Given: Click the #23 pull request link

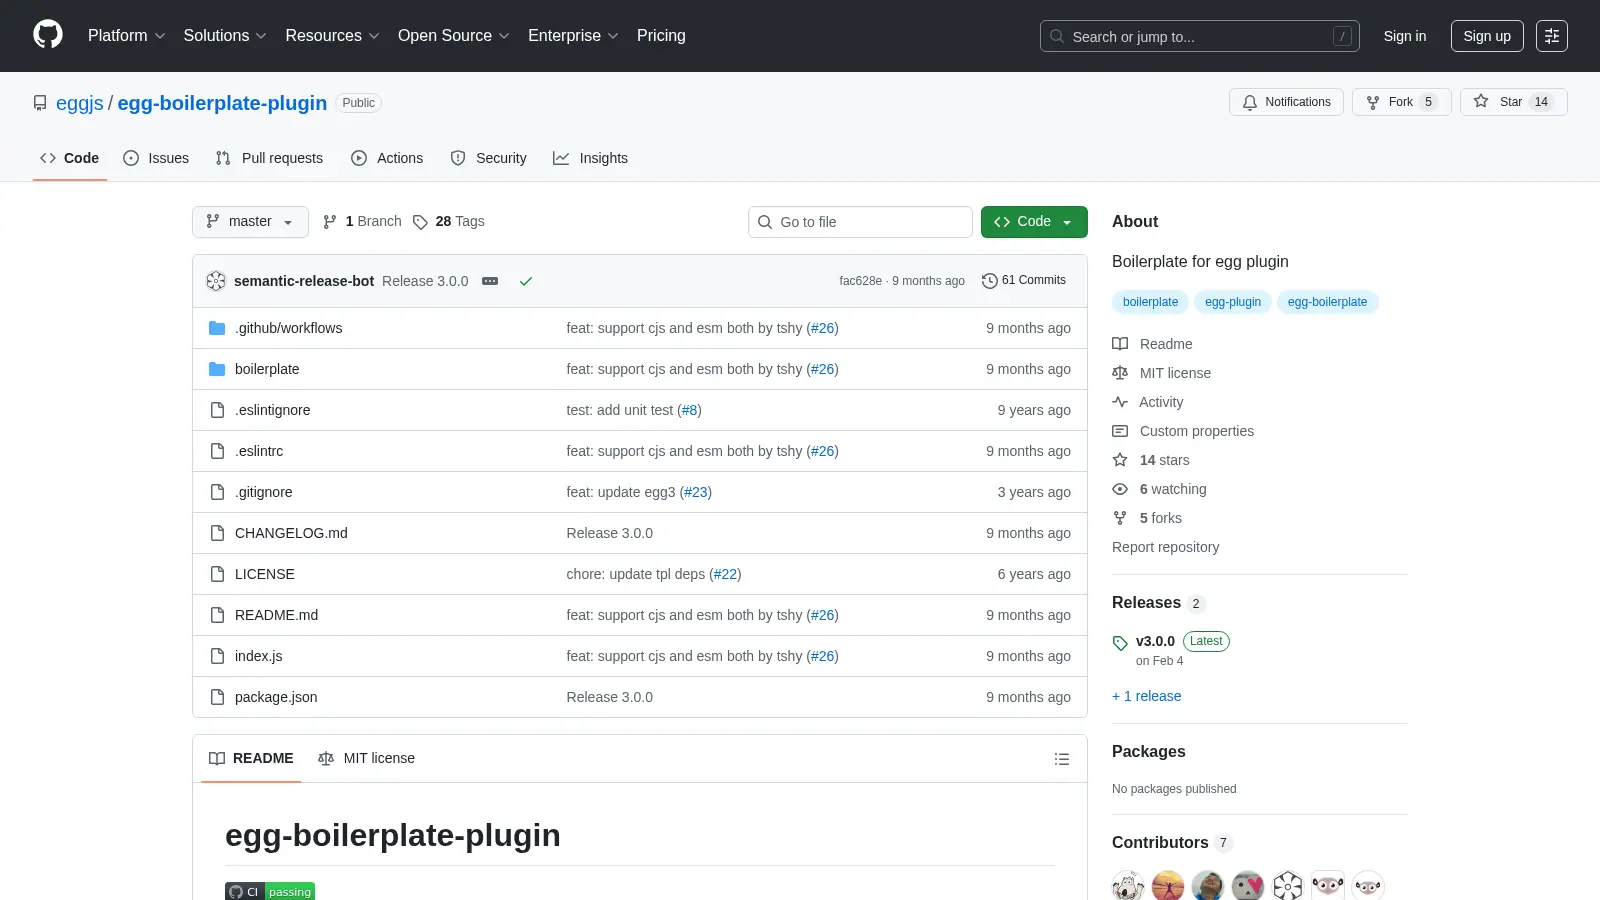Looking at the screenshot, I should tap(696, 492).
